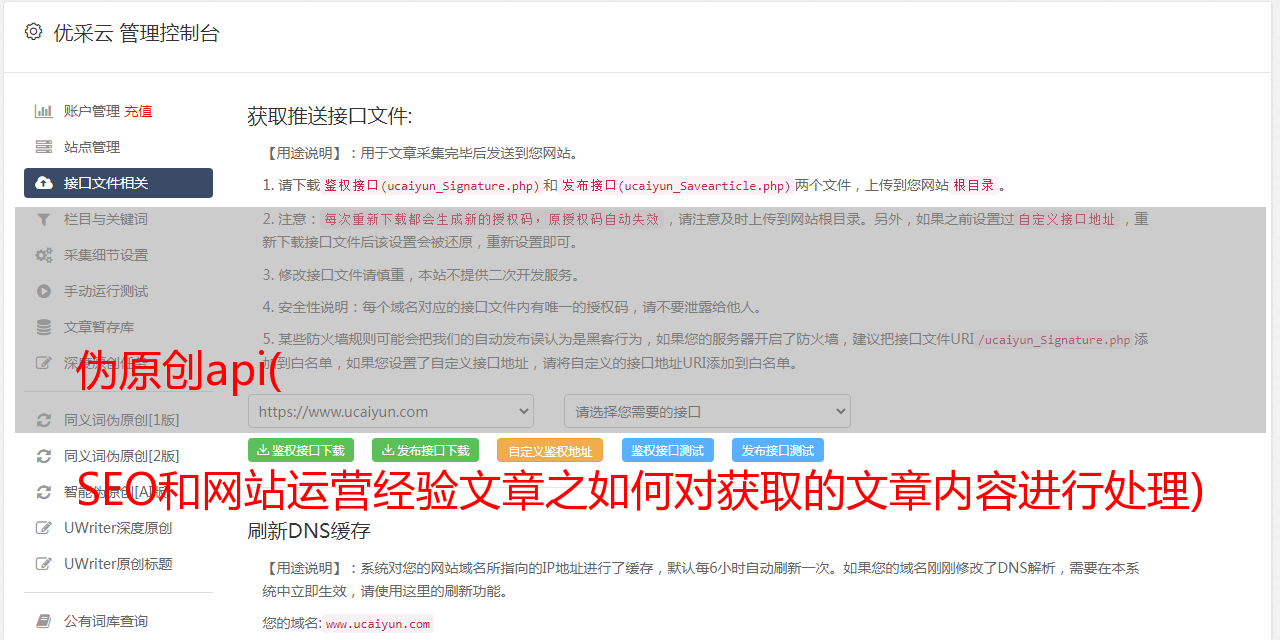The image size is (1280, 640).
Task: Click the green 鉴权接口下载 button
Action: point(301,450)
